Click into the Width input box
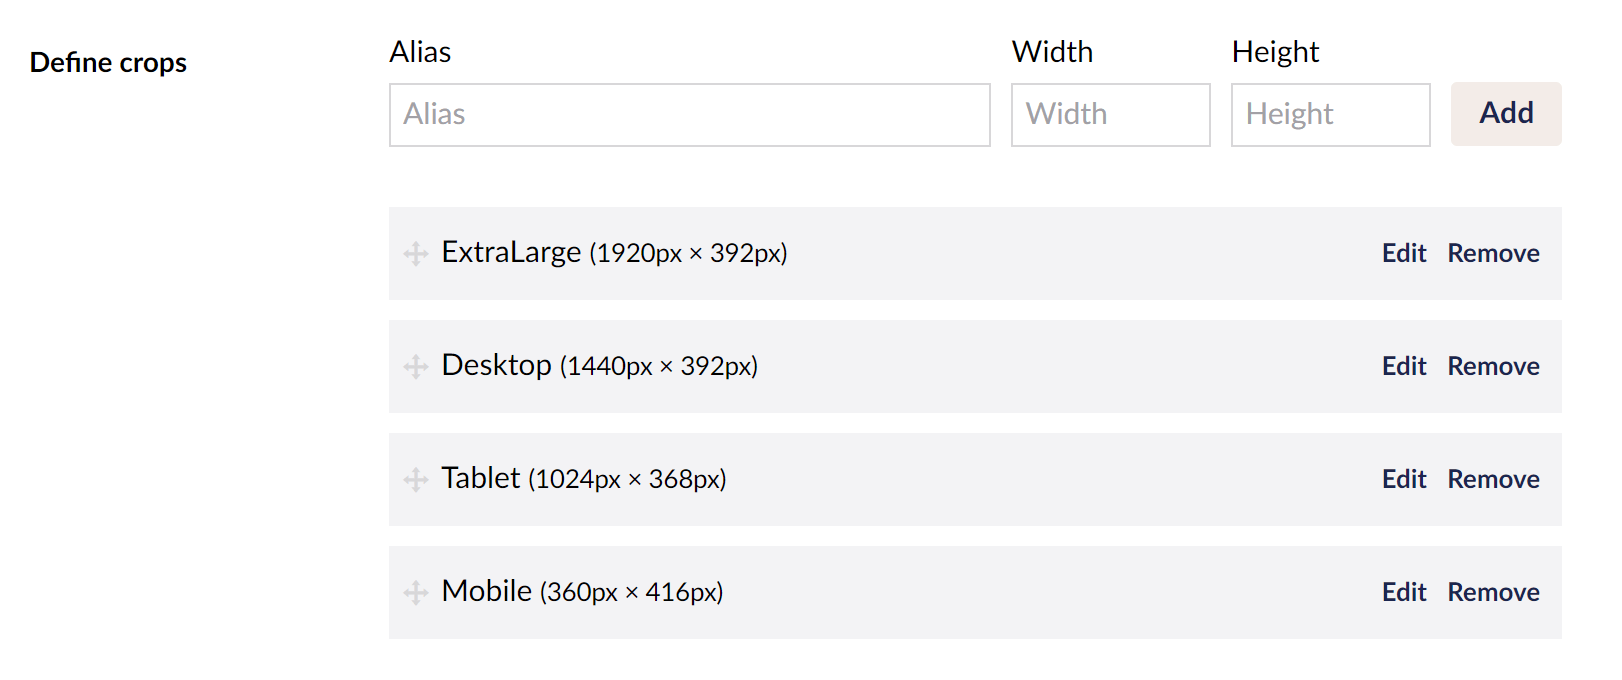The width and height of the screenshot is (1622, 680). pyautogui.click(x=1110, y=115)
